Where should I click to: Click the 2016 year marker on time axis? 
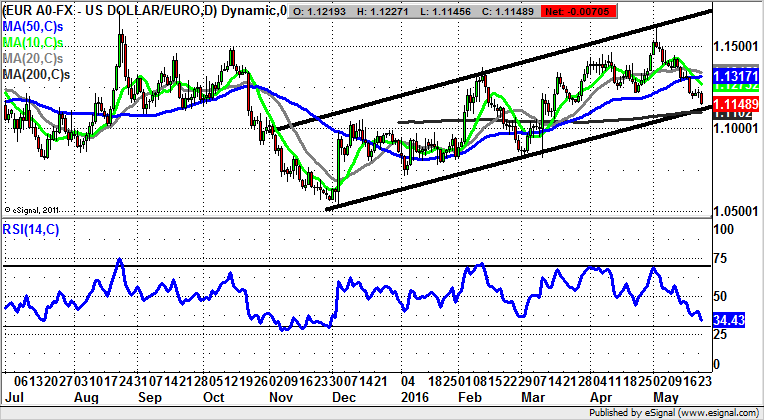[406, 395]
